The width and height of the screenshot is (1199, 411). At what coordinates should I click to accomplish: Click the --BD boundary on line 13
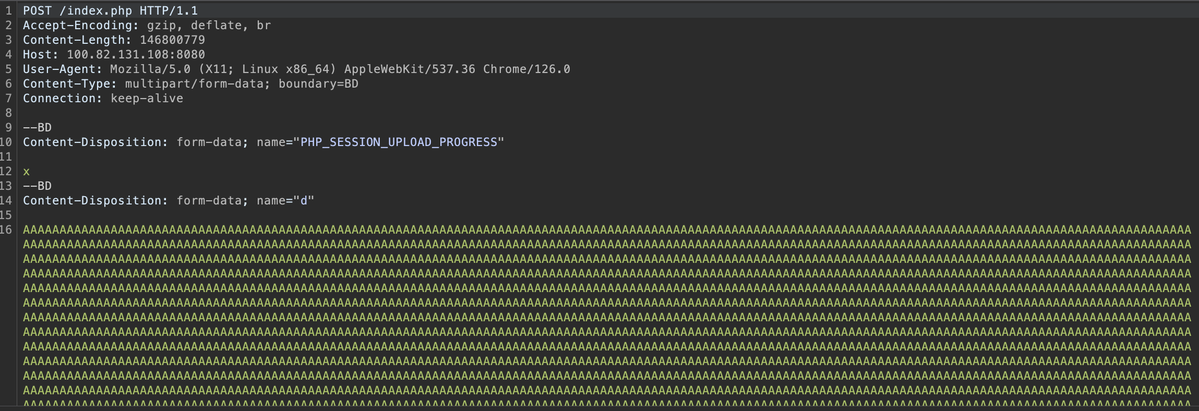click(x=37, y=186)
